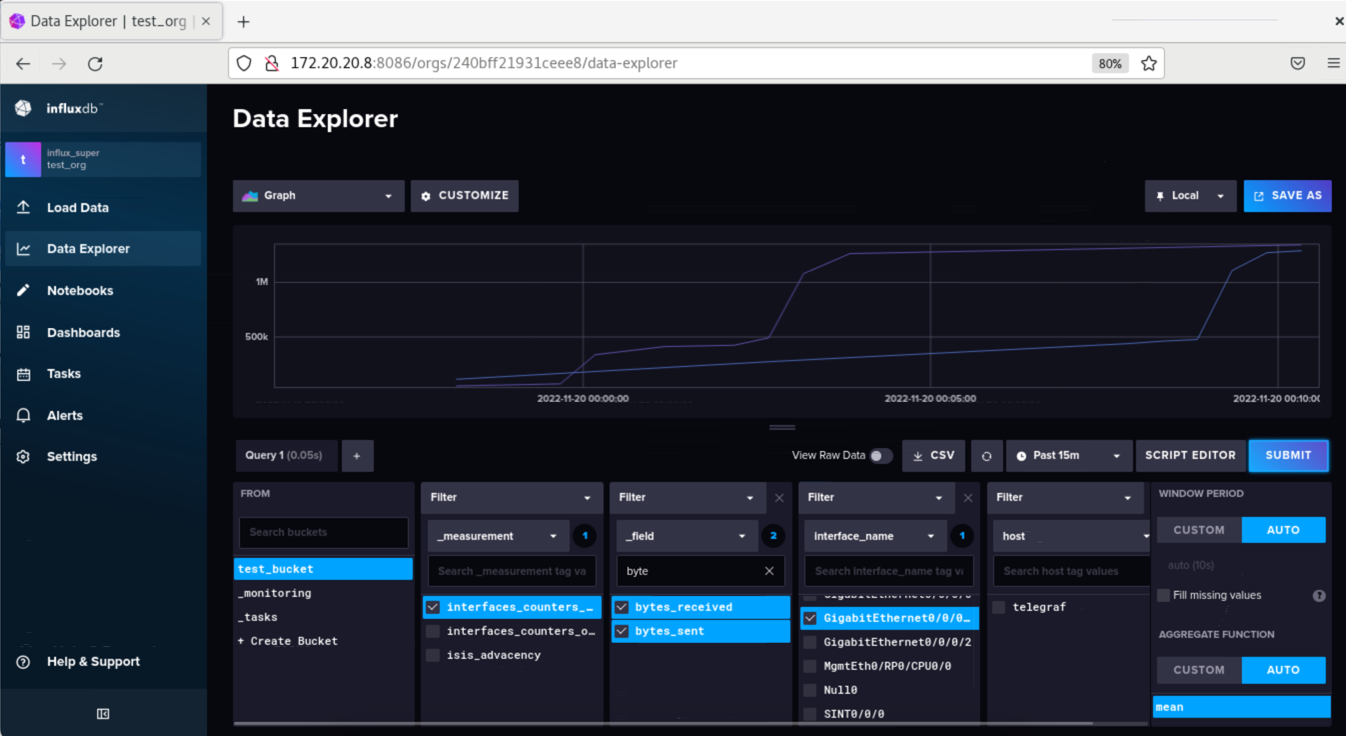Click the query refresh icon button
This screenshot has height=736, width=1347.
click(x=986, y=456)
